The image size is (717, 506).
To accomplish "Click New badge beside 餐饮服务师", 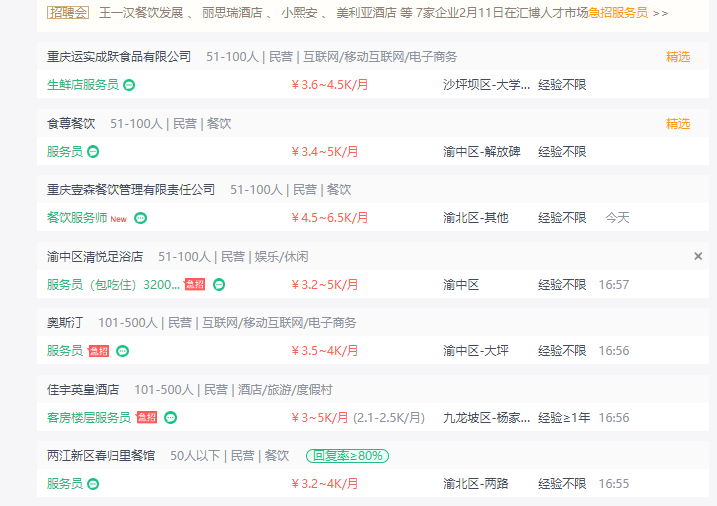I will pos(118,219).
